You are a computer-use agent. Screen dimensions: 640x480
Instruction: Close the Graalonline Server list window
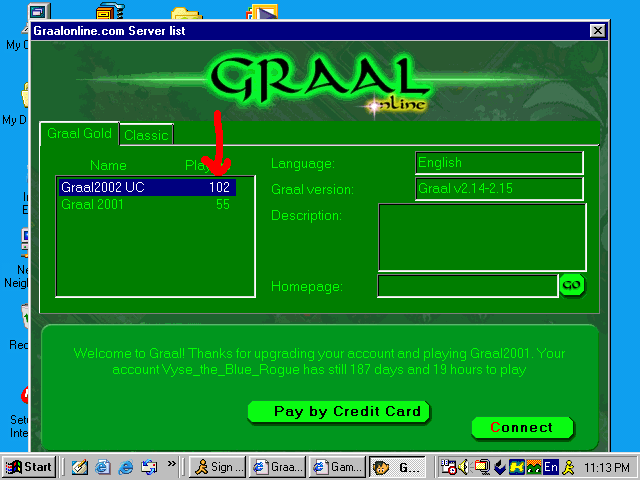pos(598,31)
